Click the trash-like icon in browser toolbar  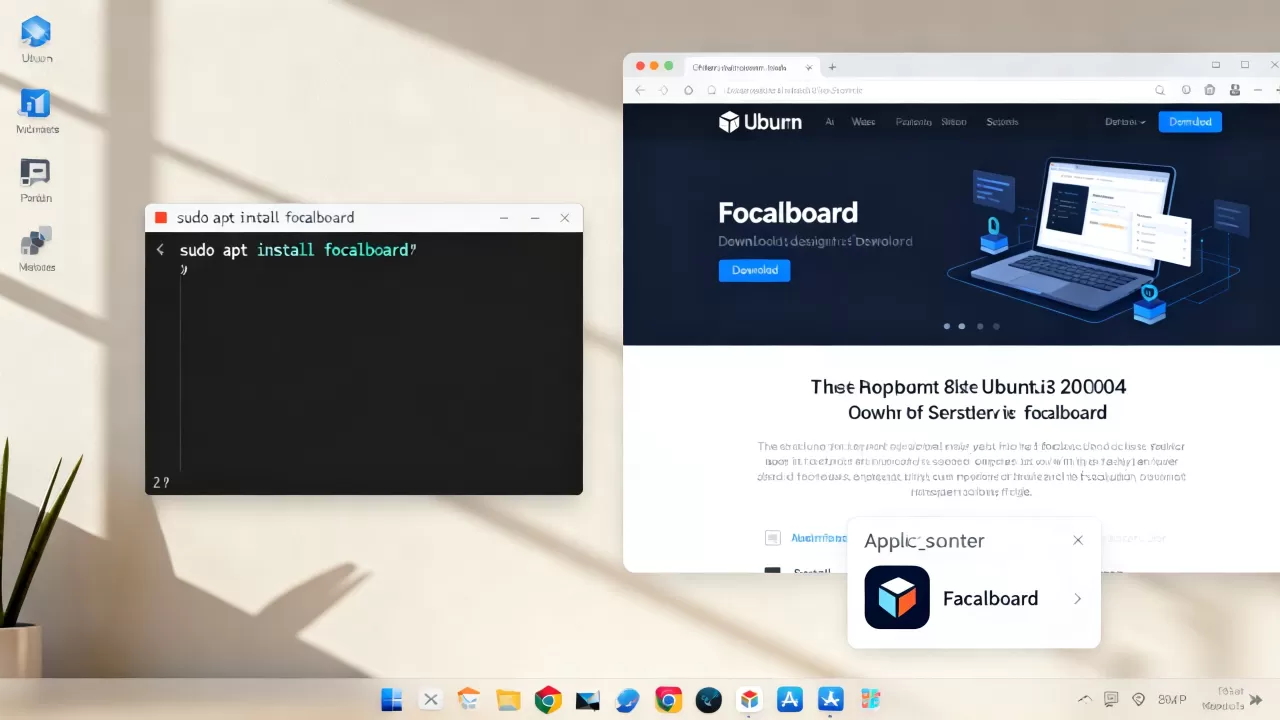pos(1210,90)
